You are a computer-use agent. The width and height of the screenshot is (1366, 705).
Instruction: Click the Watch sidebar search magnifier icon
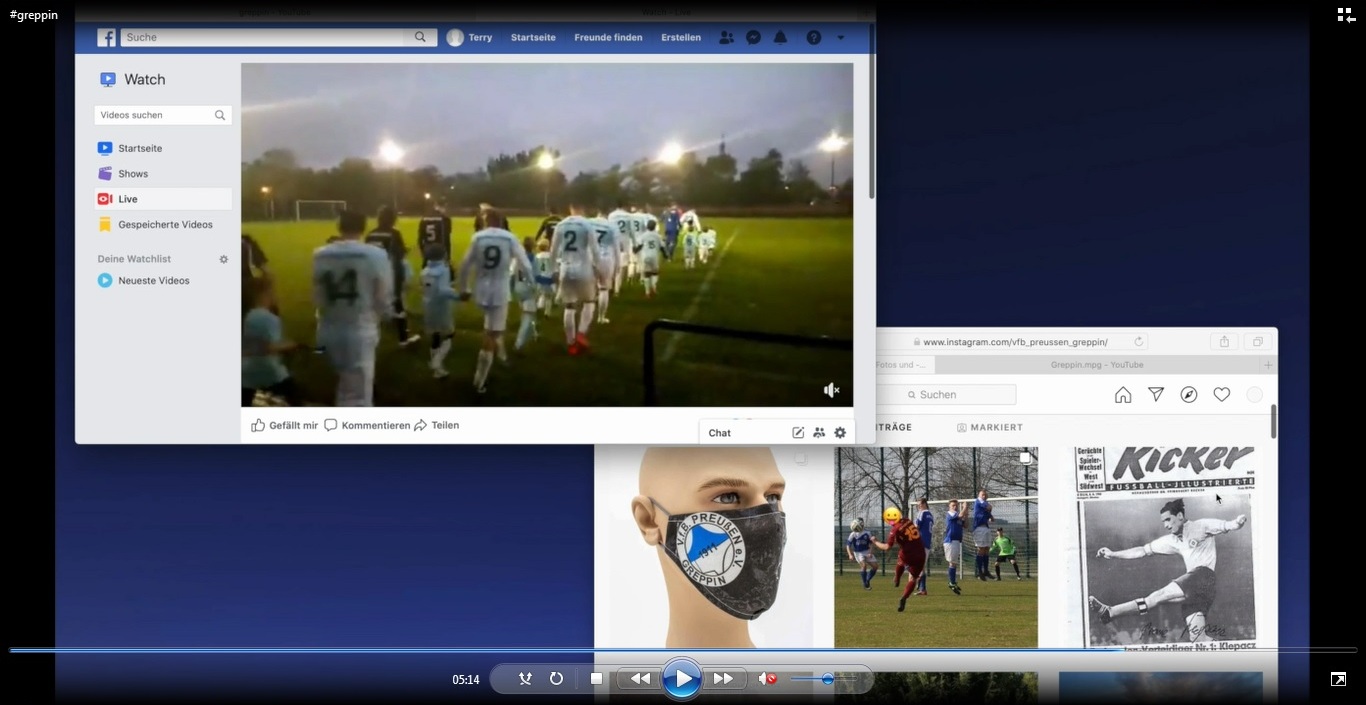pyautogui.click(x=220, y=115)
